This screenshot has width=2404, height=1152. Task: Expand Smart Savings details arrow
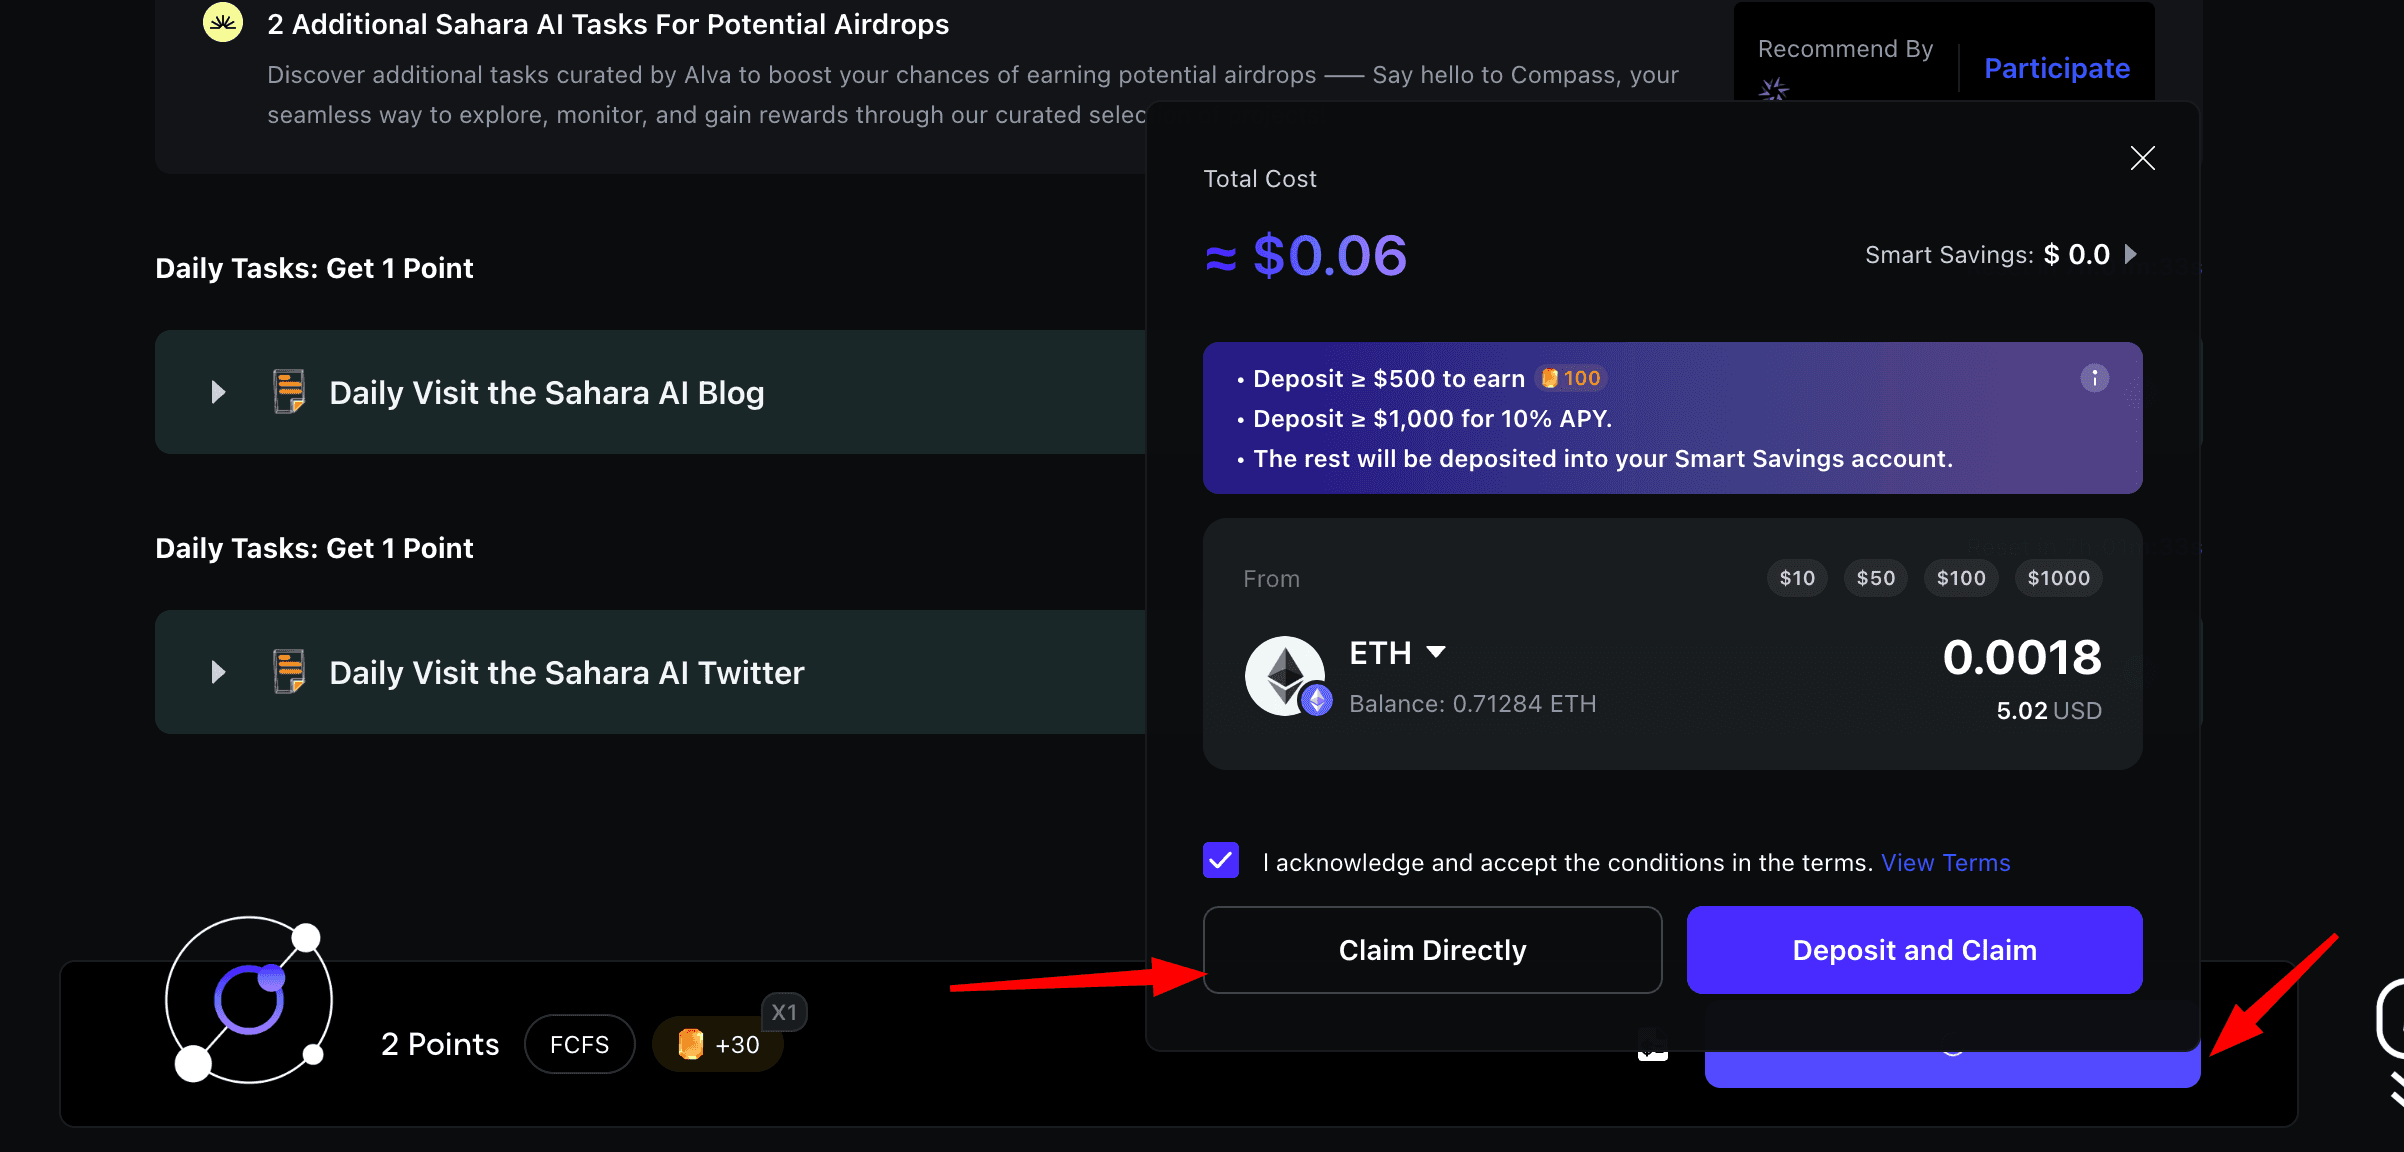[x=2131, y=254]
